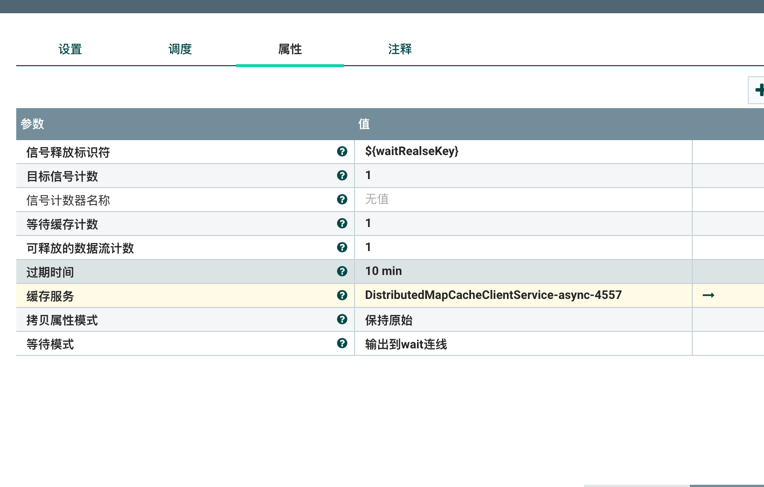
Task: Show help info for 缓存服务
Action: click(x=342, y=296)
